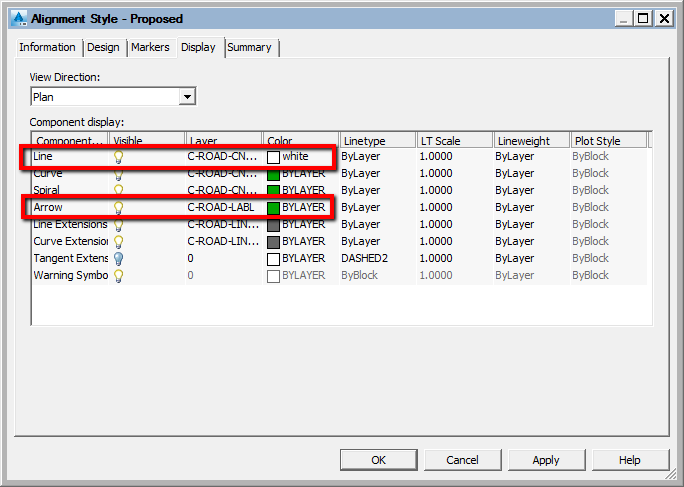Click the Linetype column header
684x487 pixels.
pyautogui.click(x=378, y=140)
